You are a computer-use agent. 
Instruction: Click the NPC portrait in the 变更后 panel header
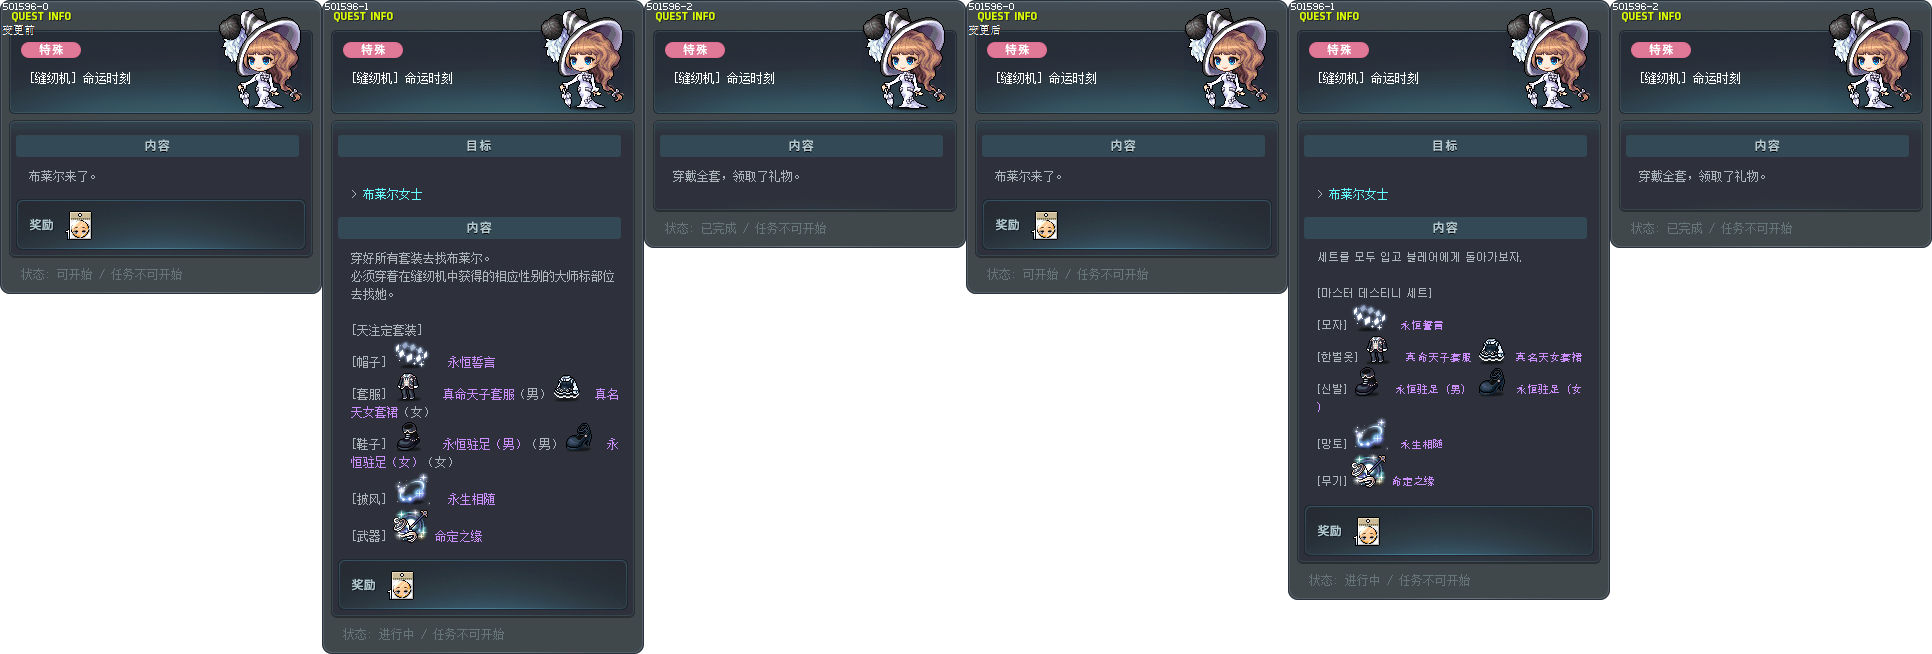point(1226,60)
